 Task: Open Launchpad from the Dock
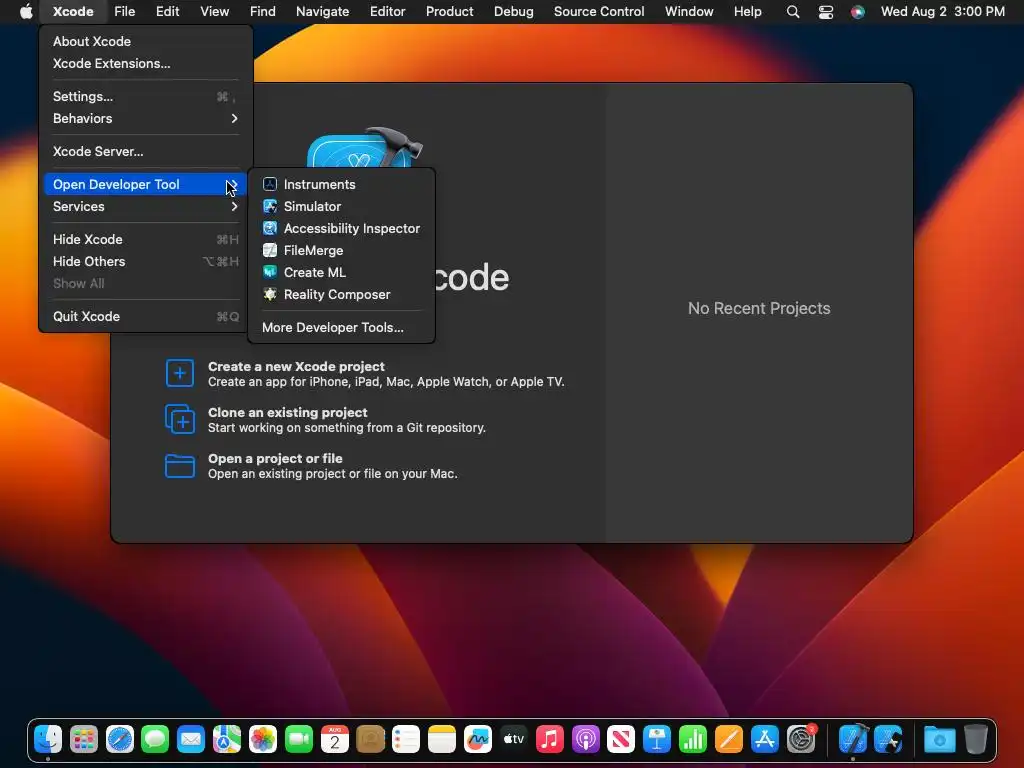(x=84, y=739)
